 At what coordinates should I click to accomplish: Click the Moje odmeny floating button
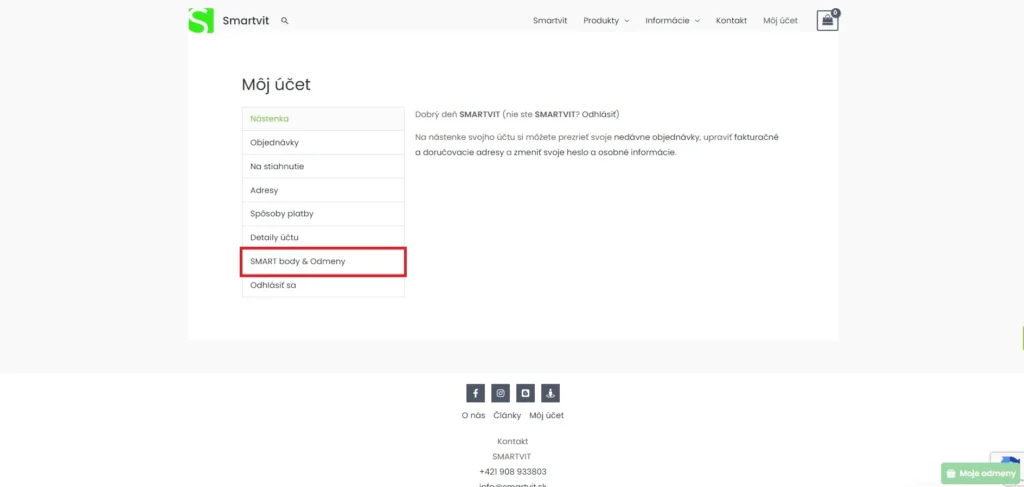point(981,473)
